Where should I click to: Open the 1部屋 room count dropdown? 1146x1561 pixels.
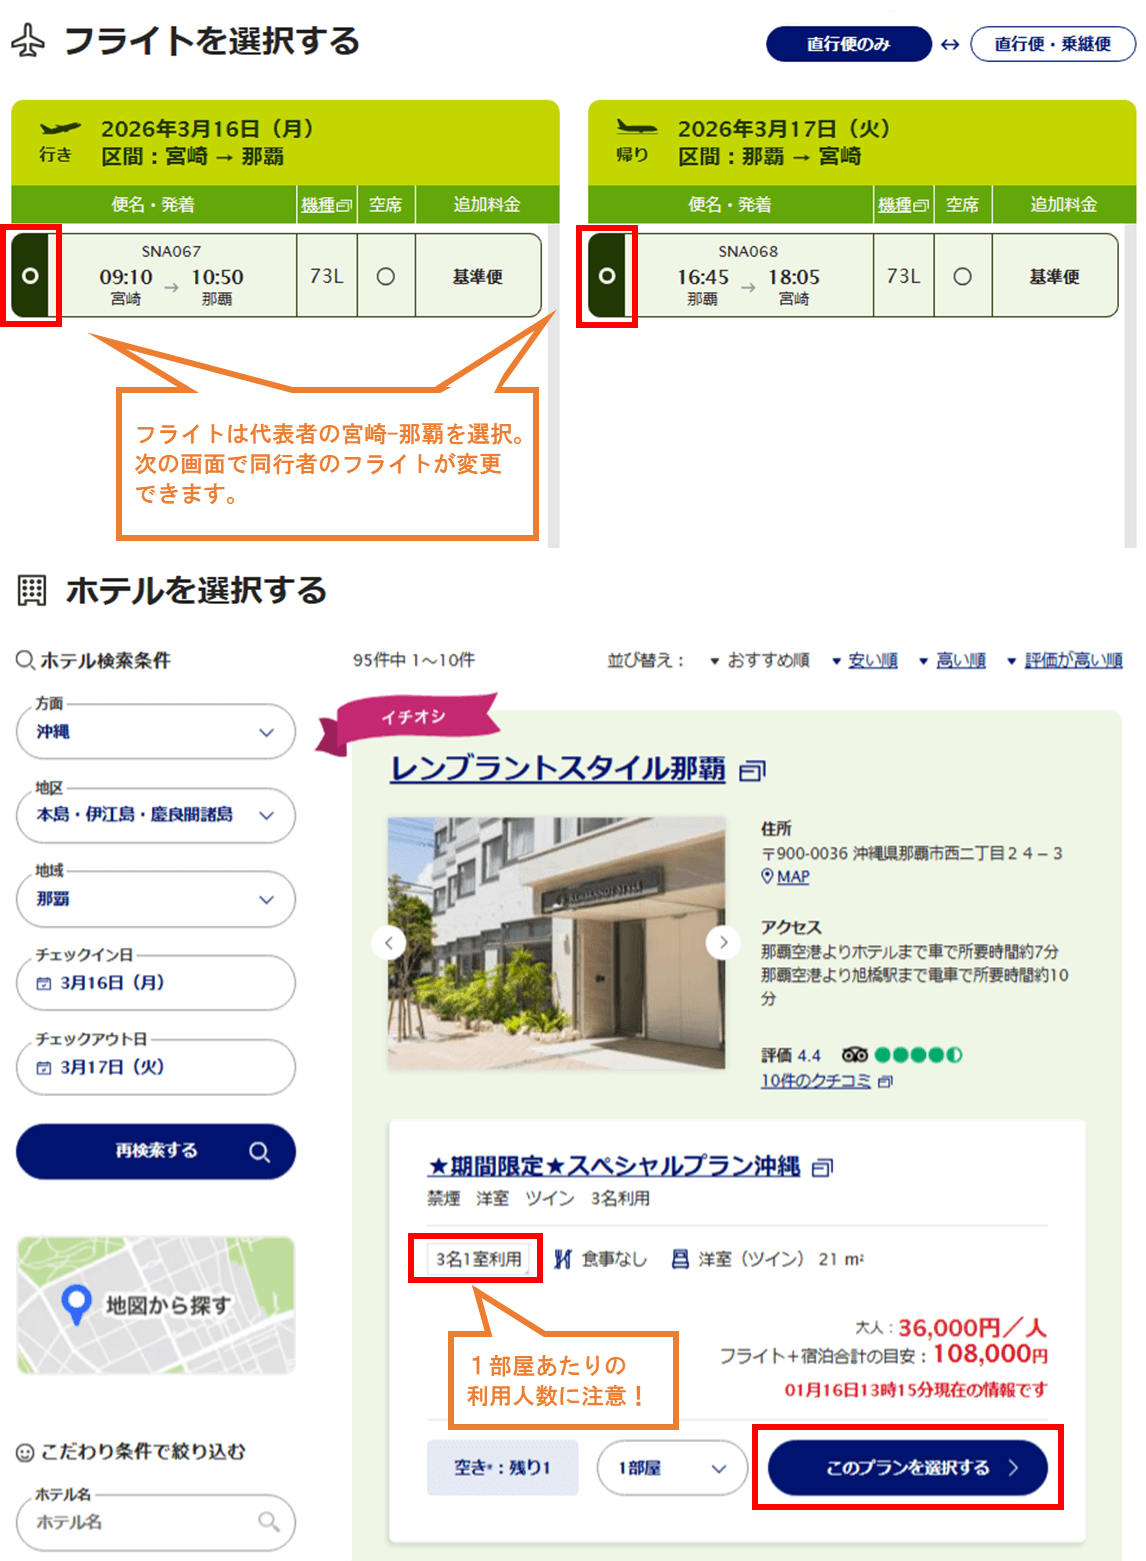[672, 1468]
